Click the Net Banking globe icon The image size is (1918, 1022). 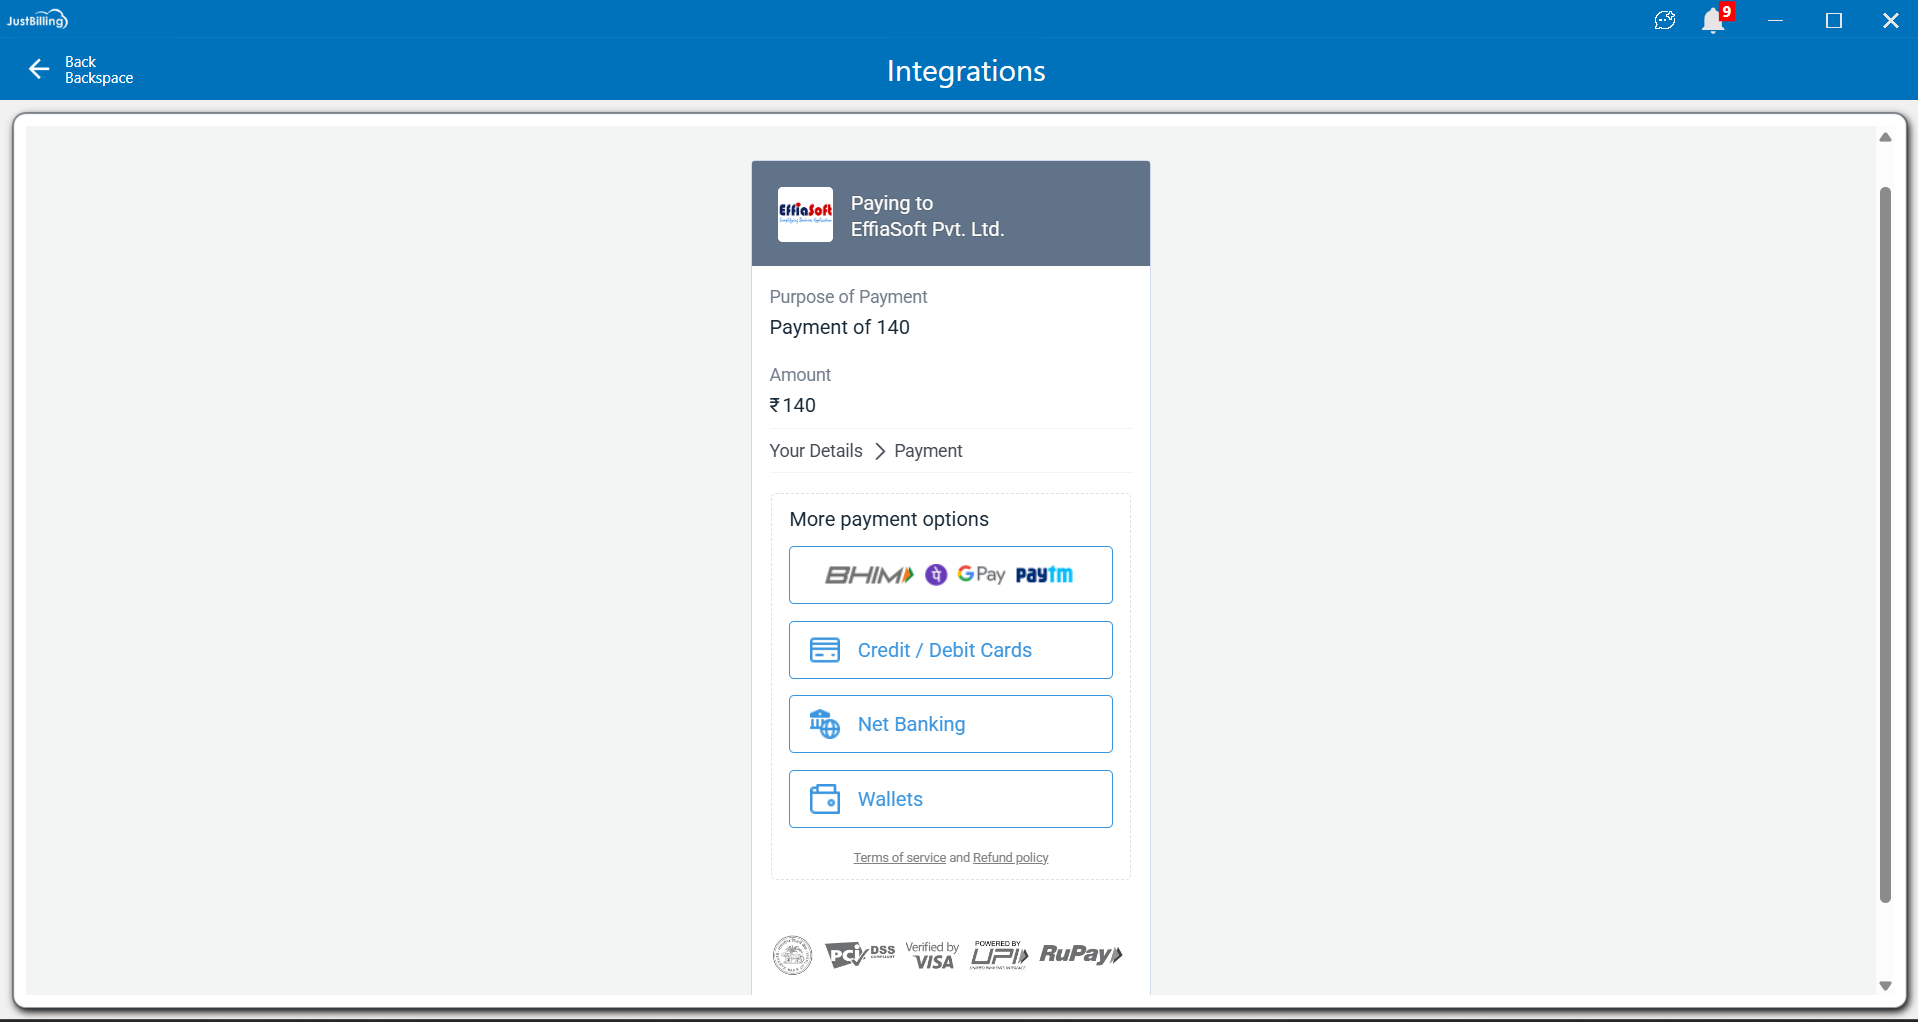[x=825, y=724]
